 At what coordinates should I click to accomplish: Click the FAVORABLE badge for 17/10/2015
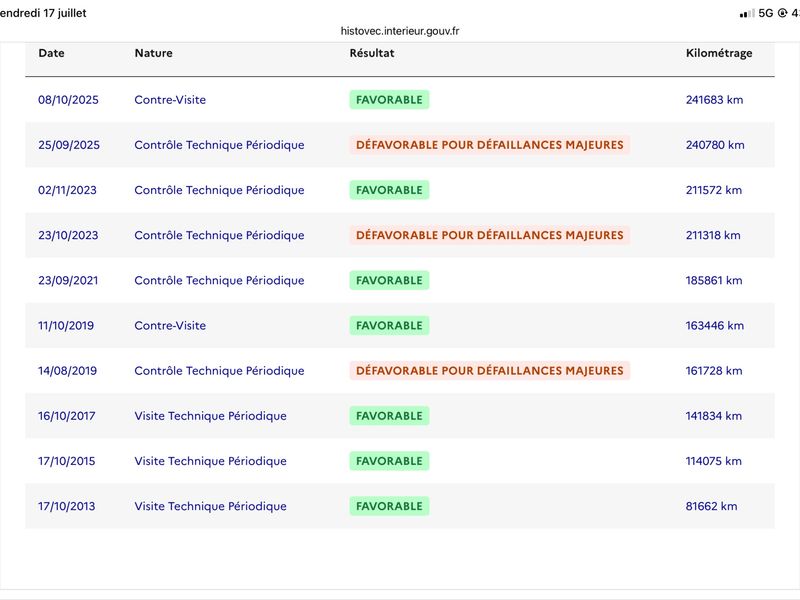[x=389, y=461]
